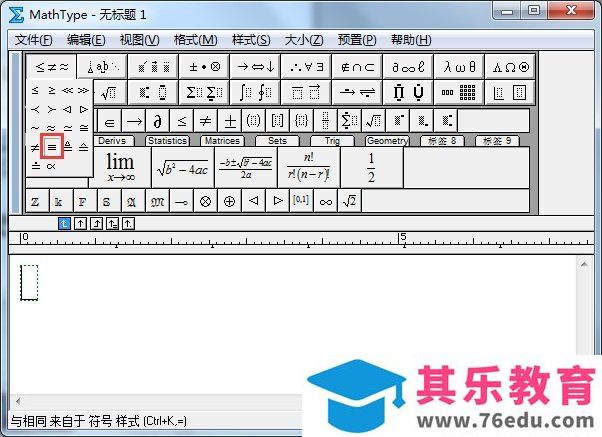Viewport: 602px width, 437px height.
Task: Insert the right arrow (→) from the small bar
Action: click(x=134, y=122)
